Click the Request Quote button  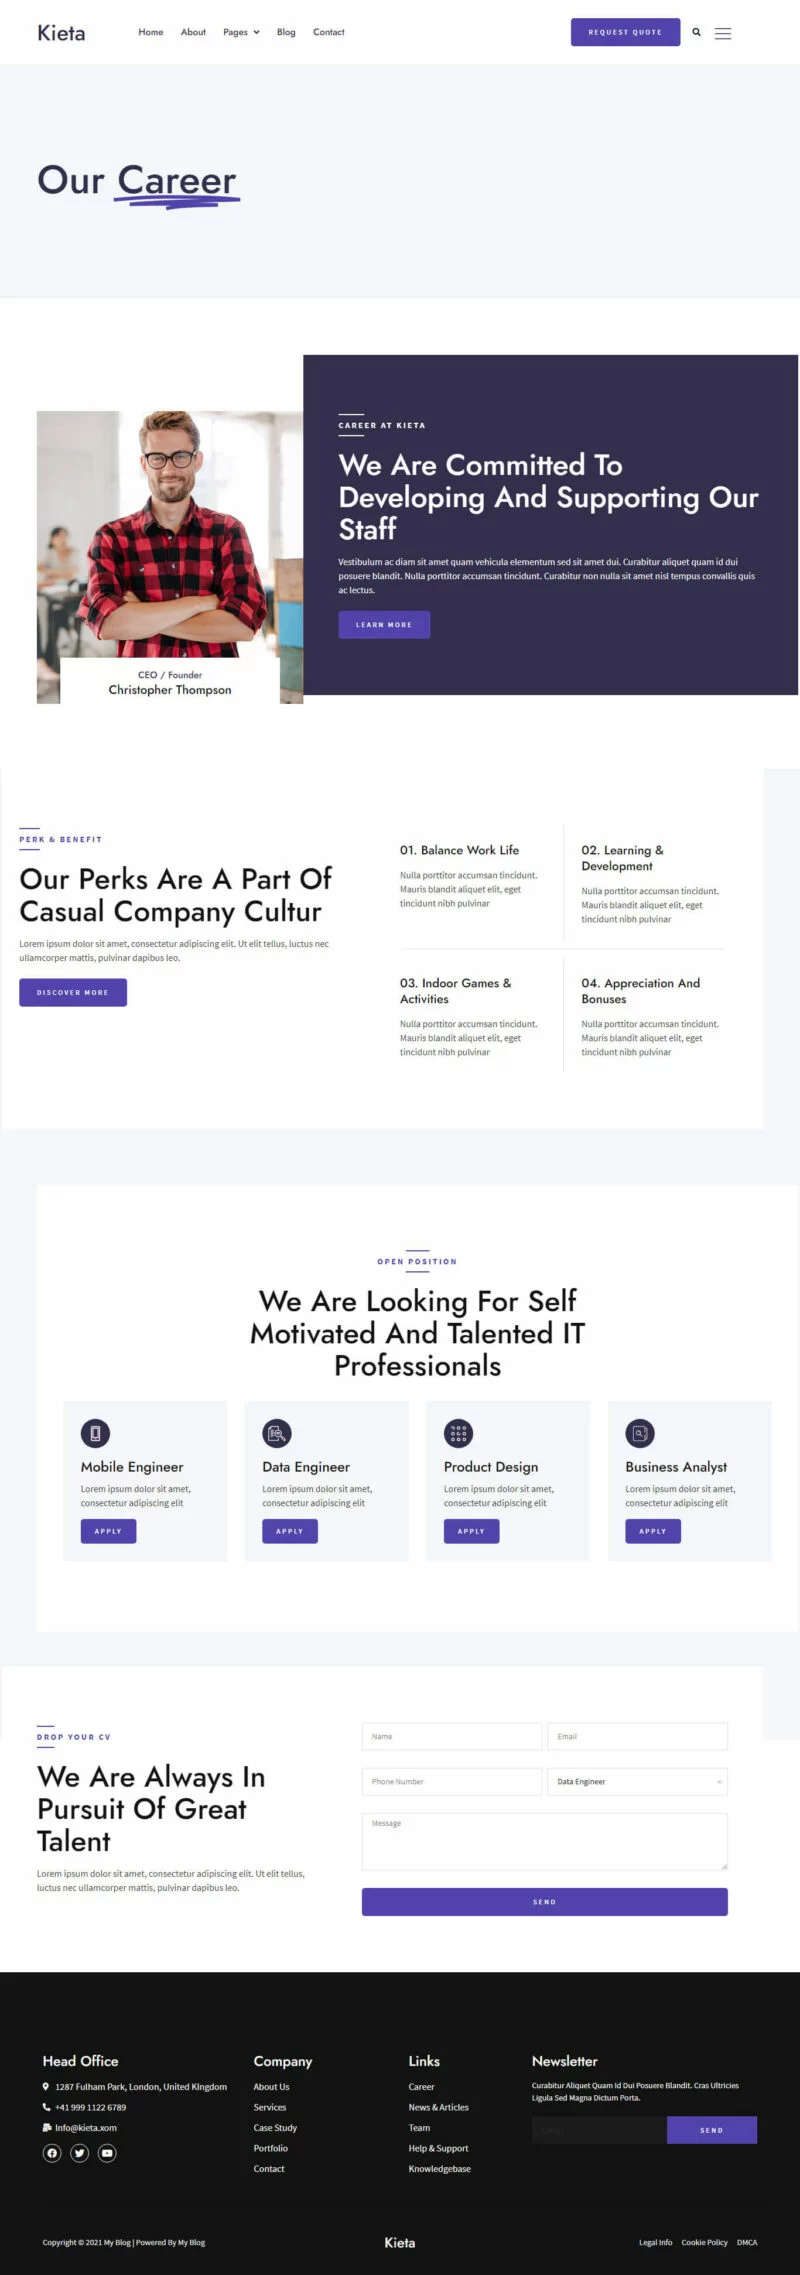(x=625, y=32)
